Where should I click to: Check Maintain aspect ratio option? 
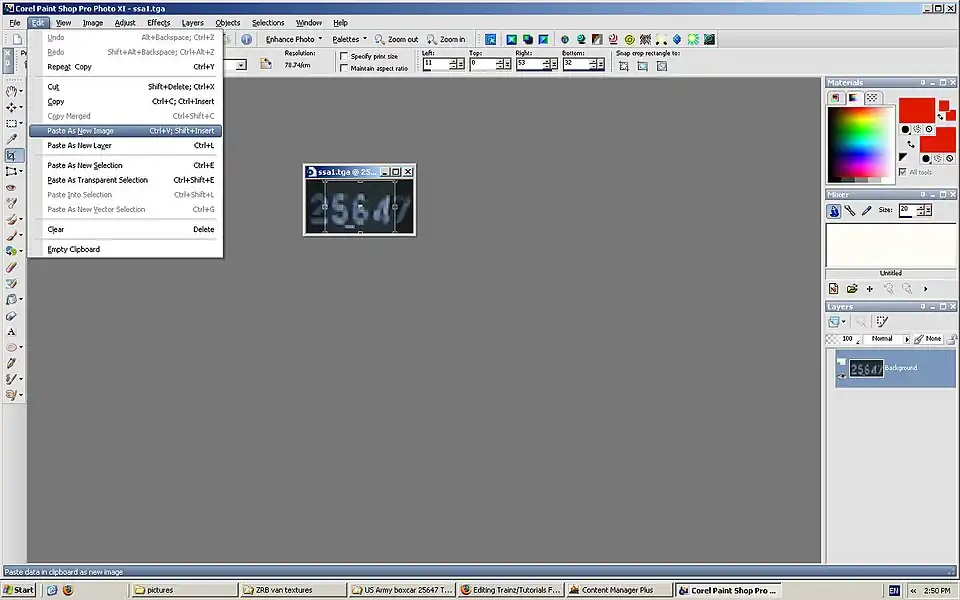[x=345, y=68]
